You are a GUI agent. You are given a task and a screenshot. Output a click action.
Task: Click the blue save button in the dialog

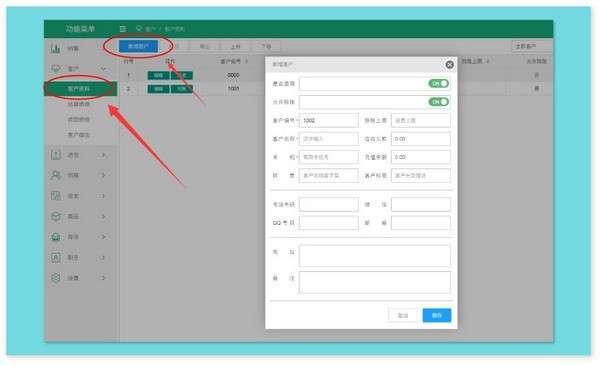coord(437,315)
